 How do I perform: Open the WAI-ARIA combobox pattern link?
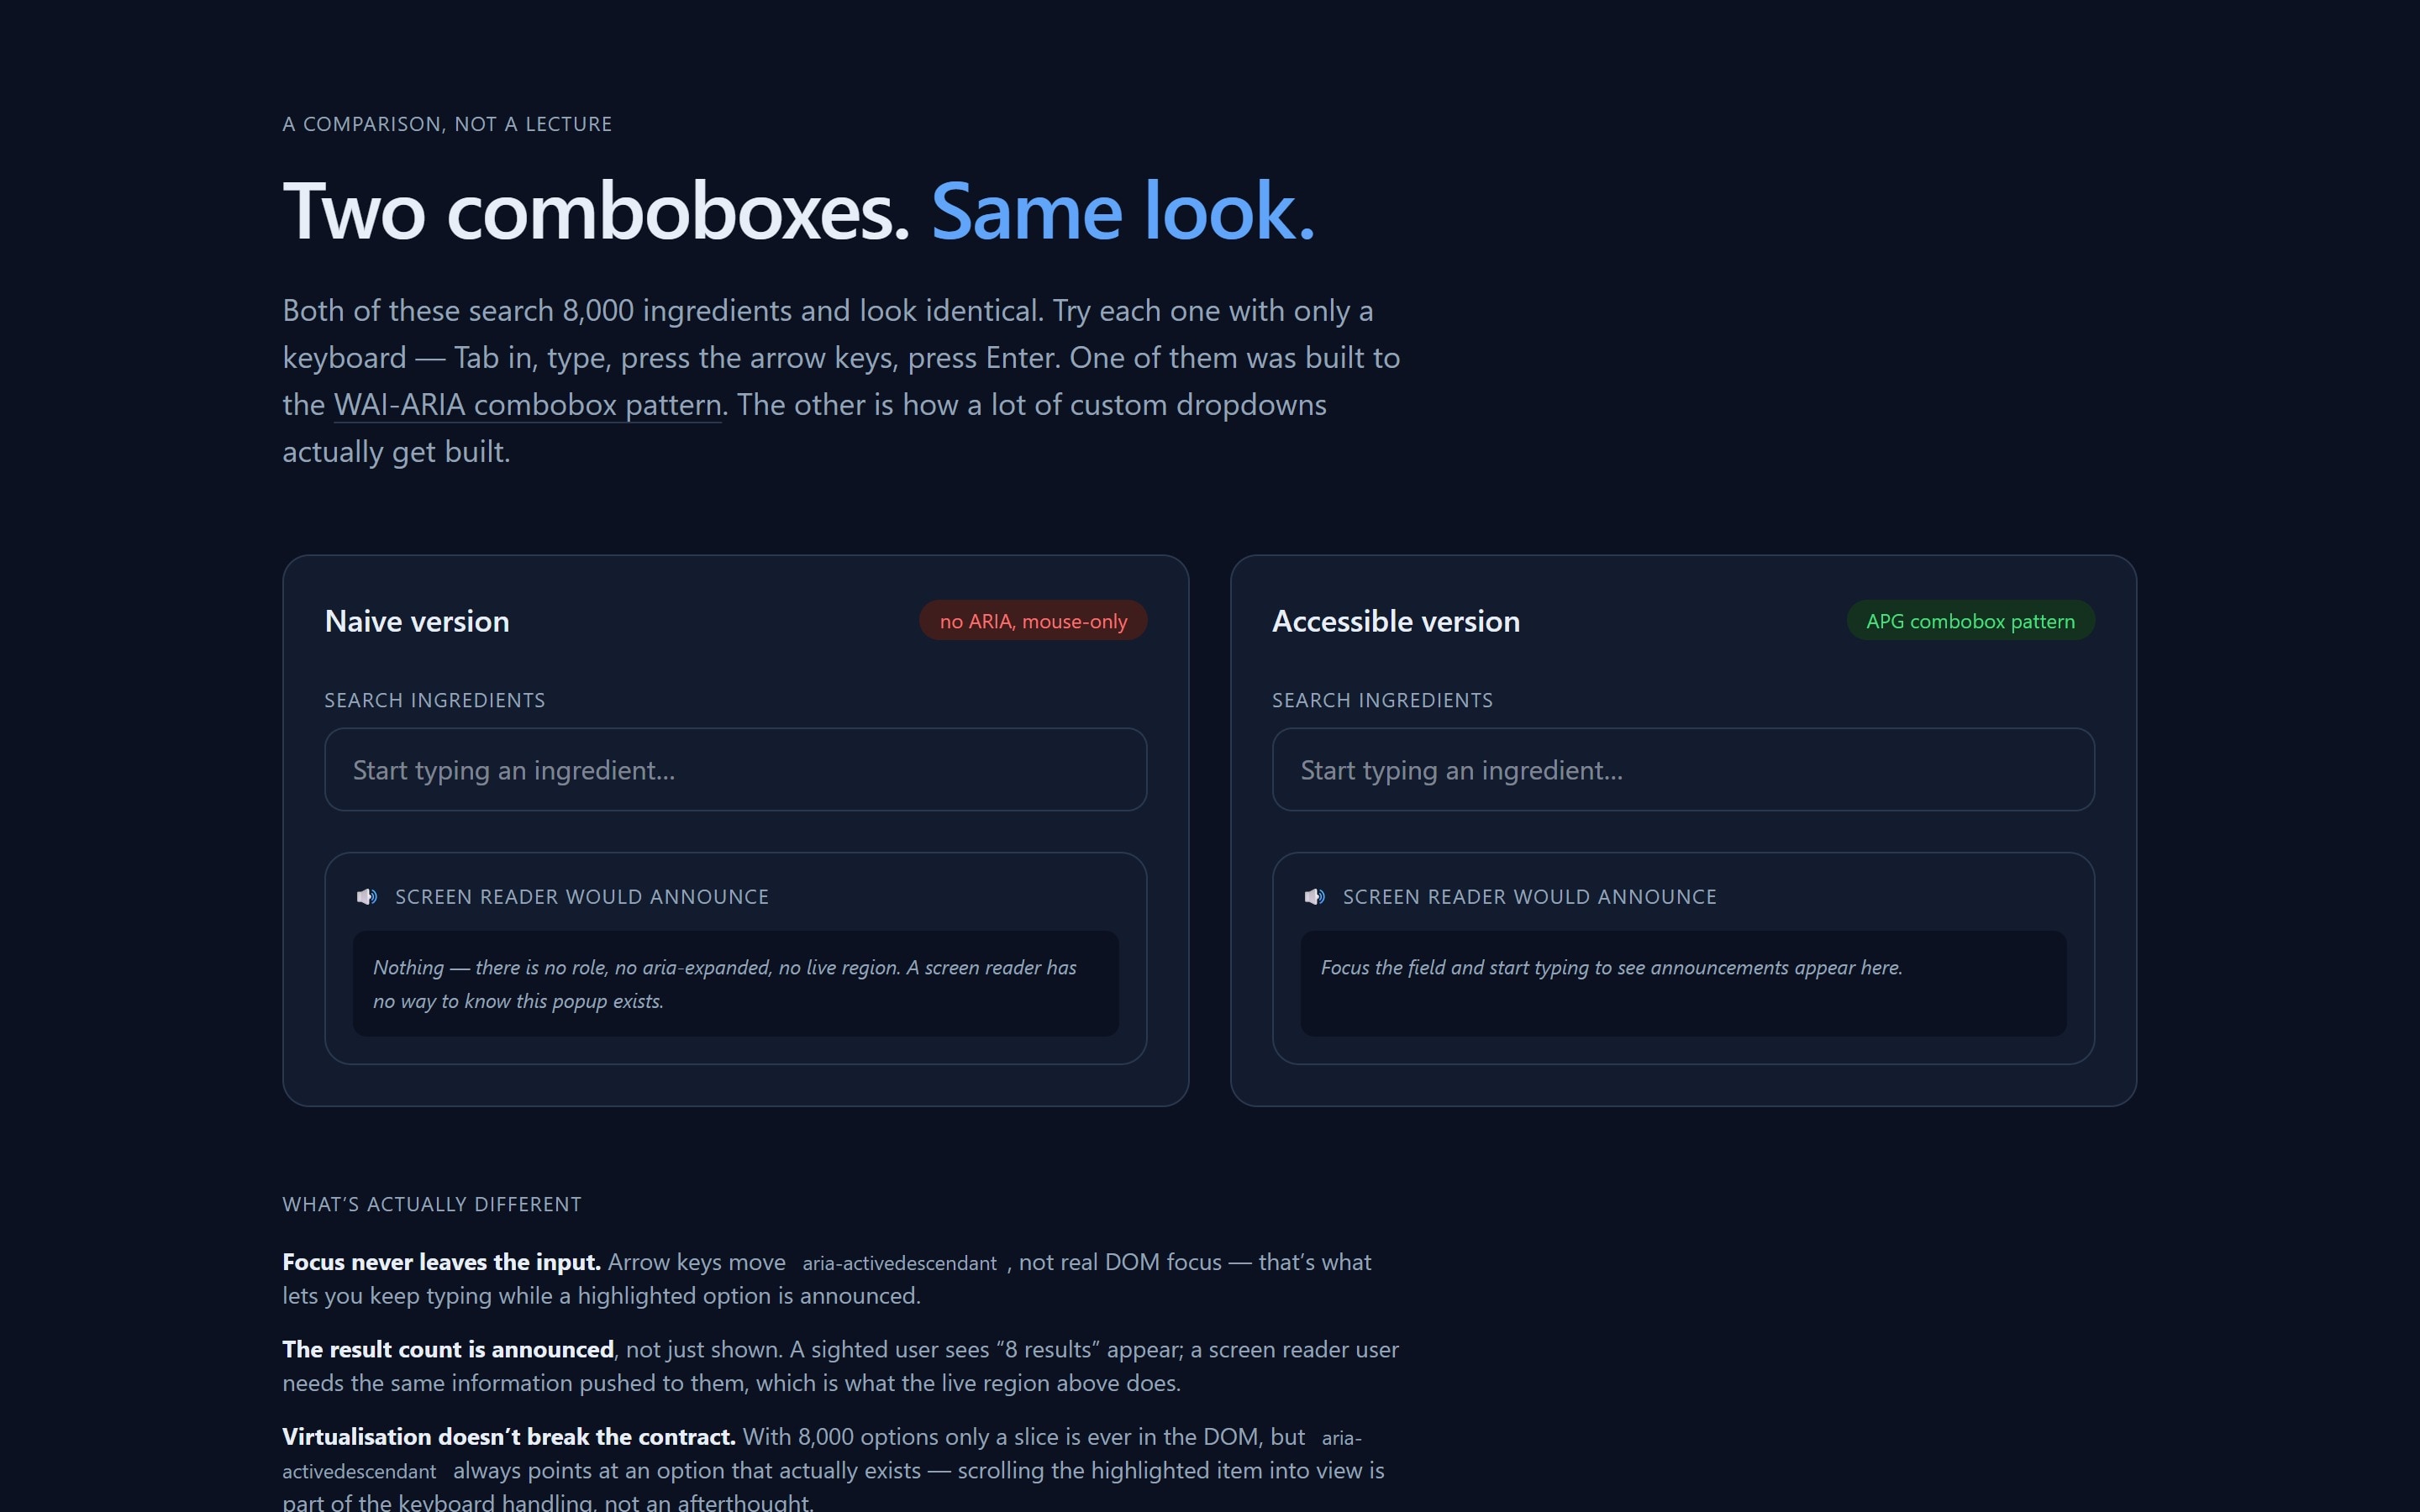point(527,405)
